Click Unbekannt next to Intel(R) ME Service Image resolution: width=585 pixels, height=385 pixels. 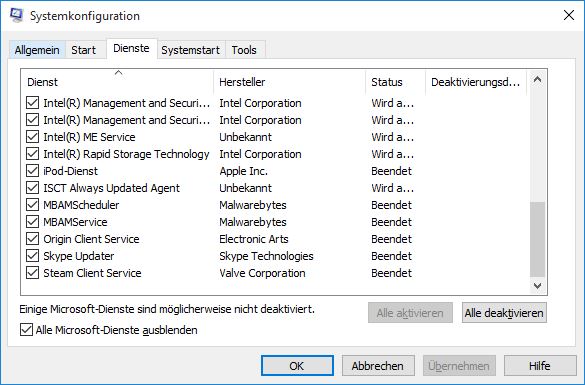pyautogui.click(x=245, y=137)
